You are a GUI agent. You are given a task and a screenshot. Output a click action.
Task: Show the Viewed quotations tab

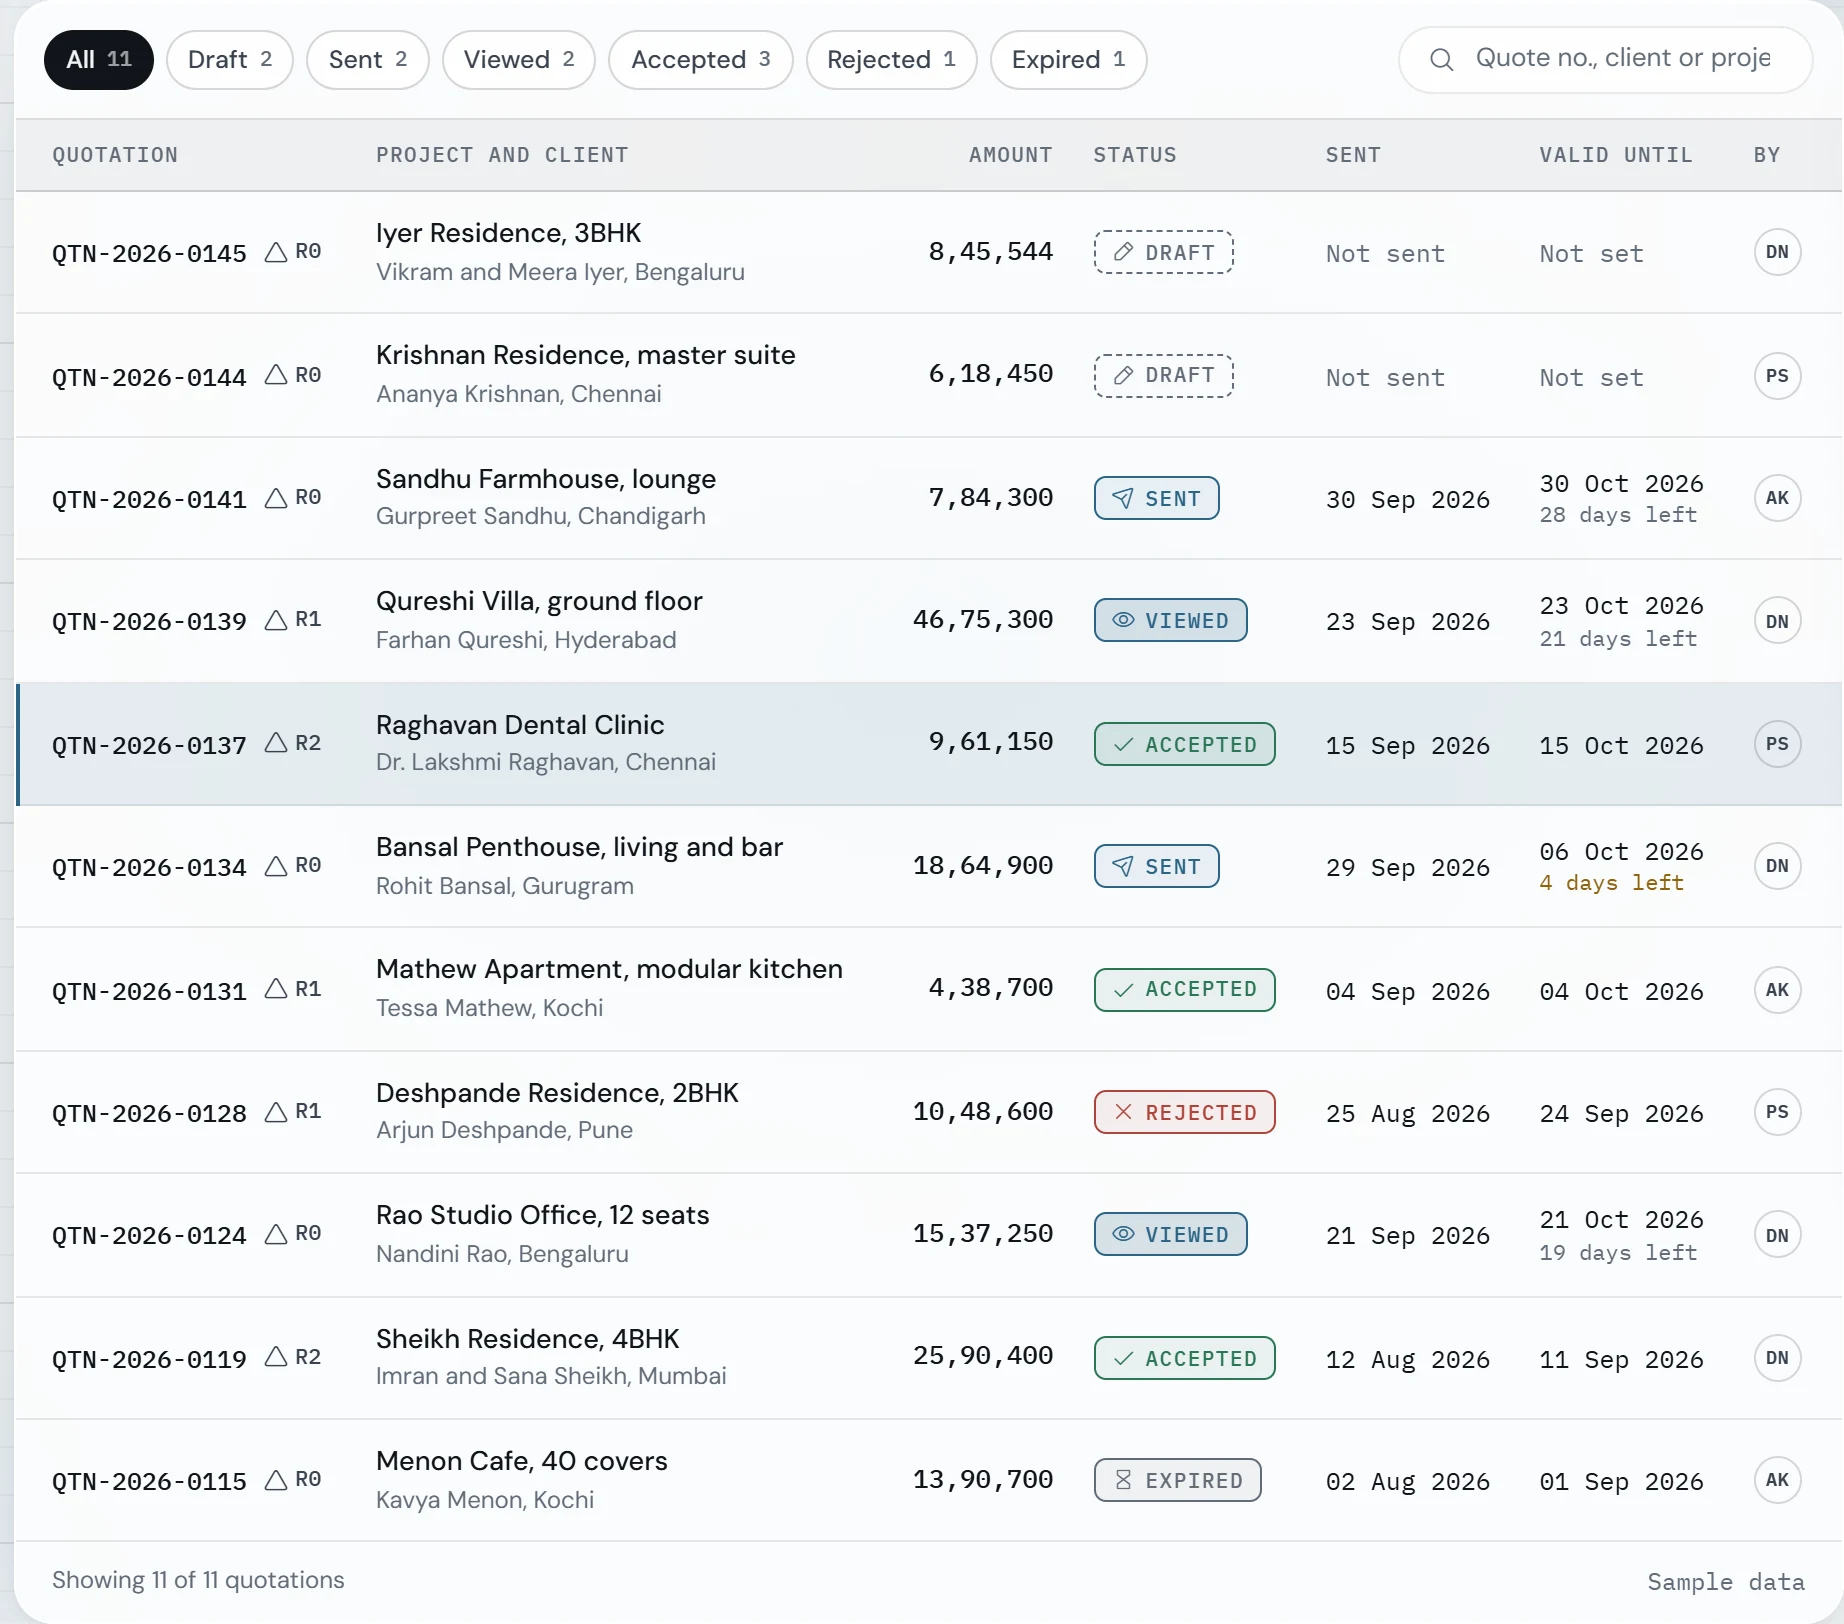click(519, 60)
